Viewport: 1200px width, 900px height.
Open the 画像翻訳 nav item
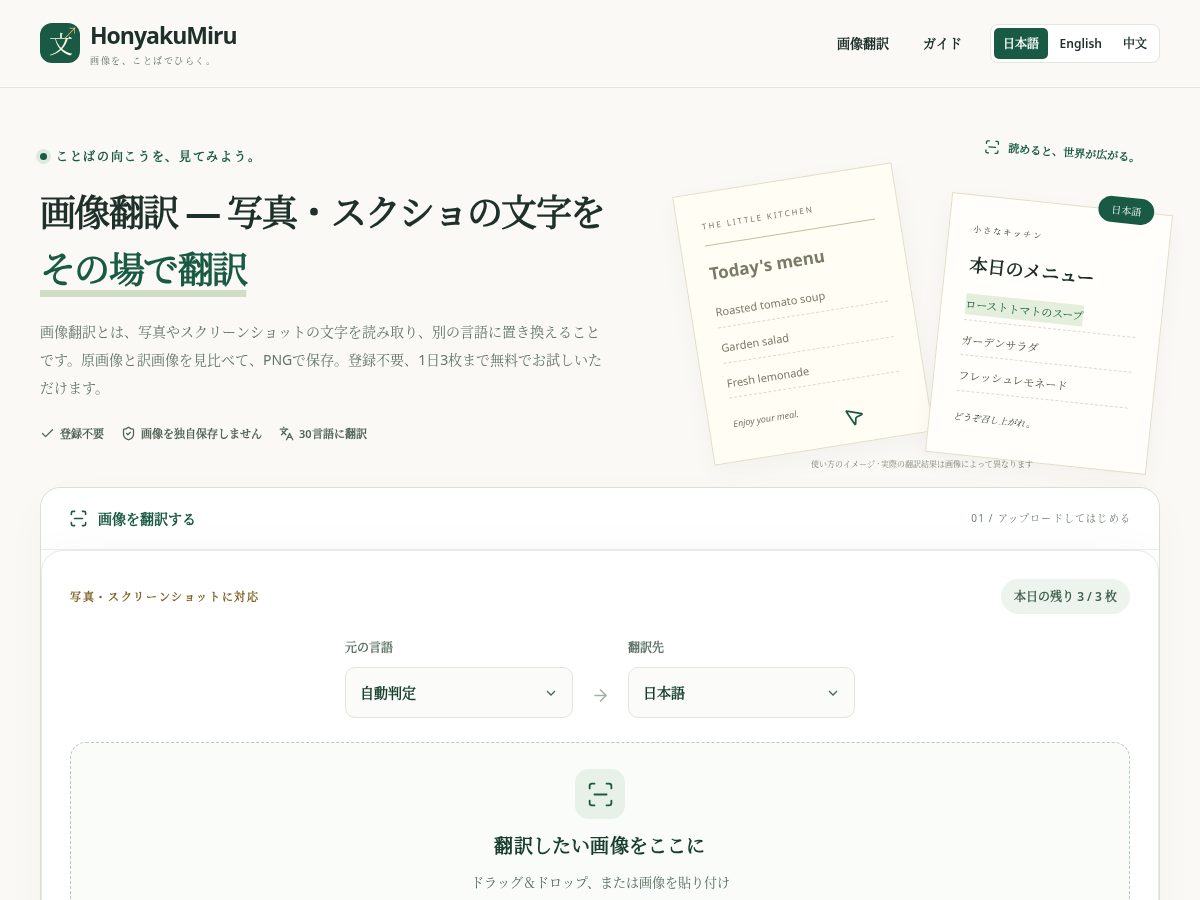(863, 44)
